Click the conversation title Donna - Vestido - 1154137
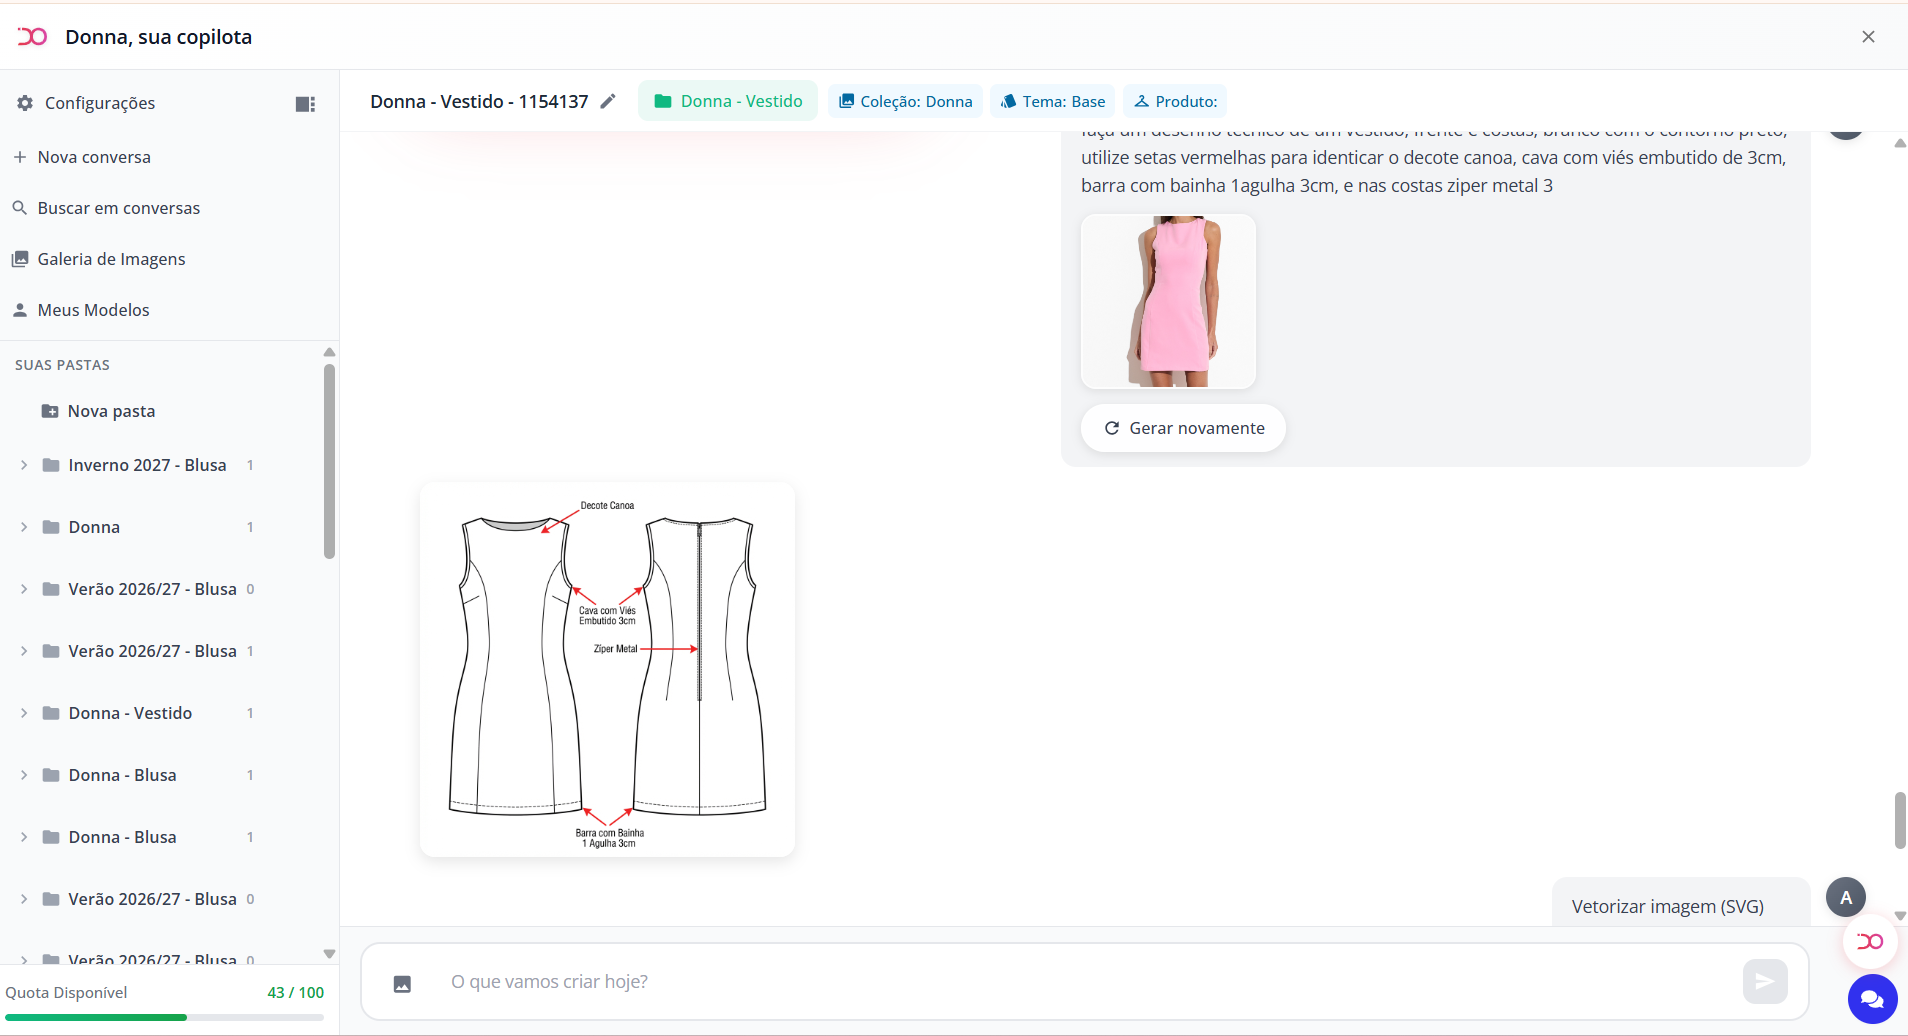The width and height of the screenshot is (1908, 1036). tap(479, 101)
